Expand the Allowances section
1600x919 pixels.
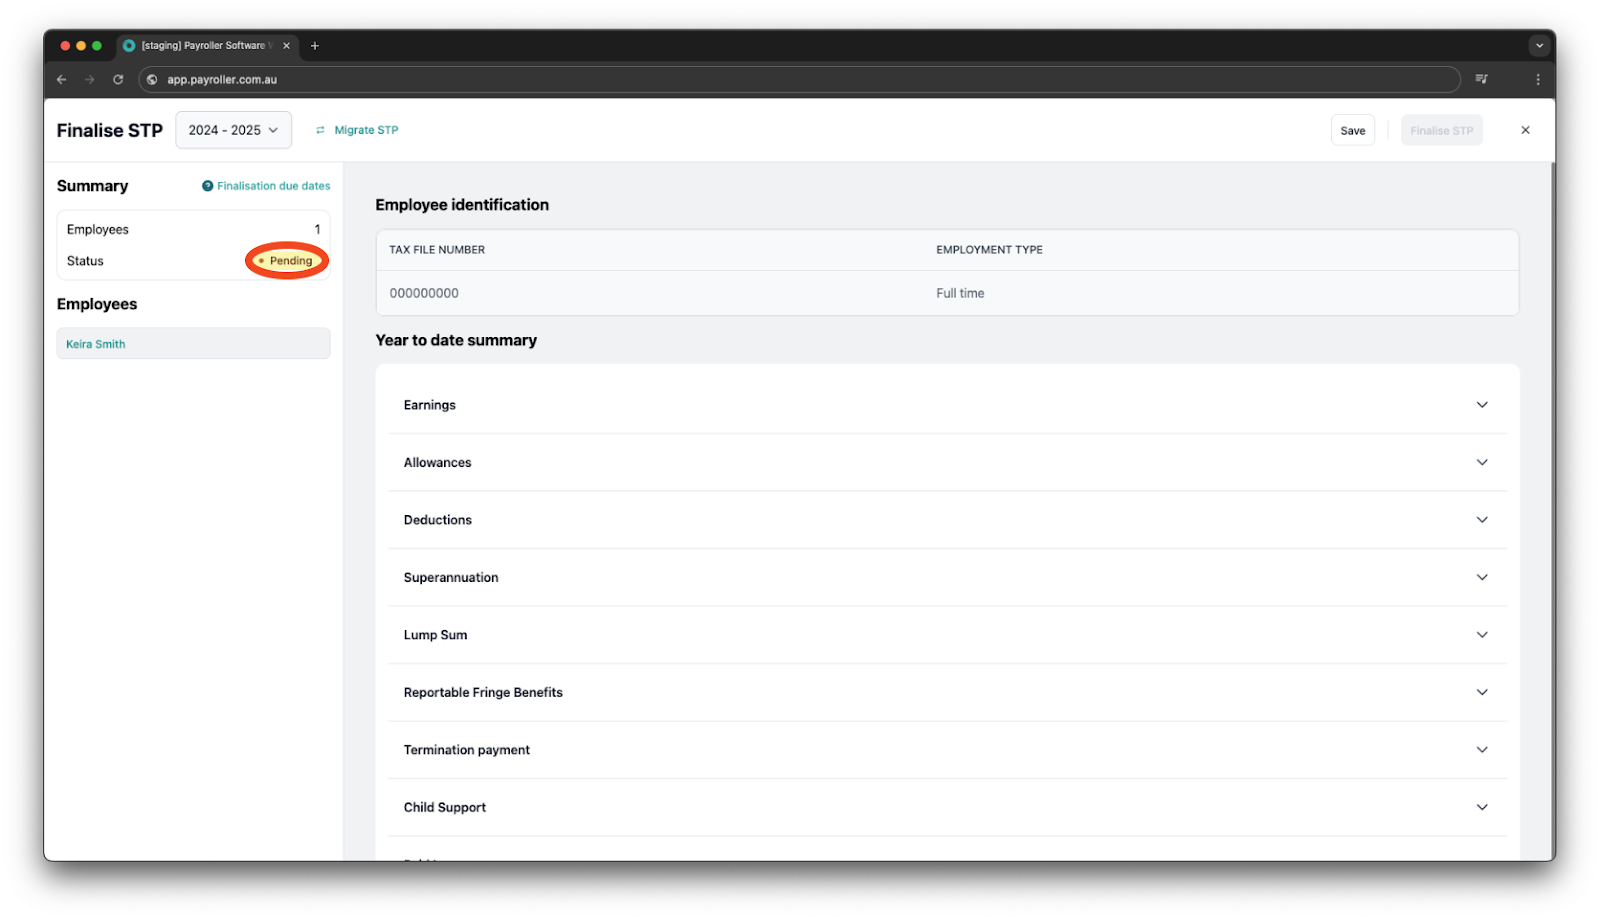coord(1482,462)
